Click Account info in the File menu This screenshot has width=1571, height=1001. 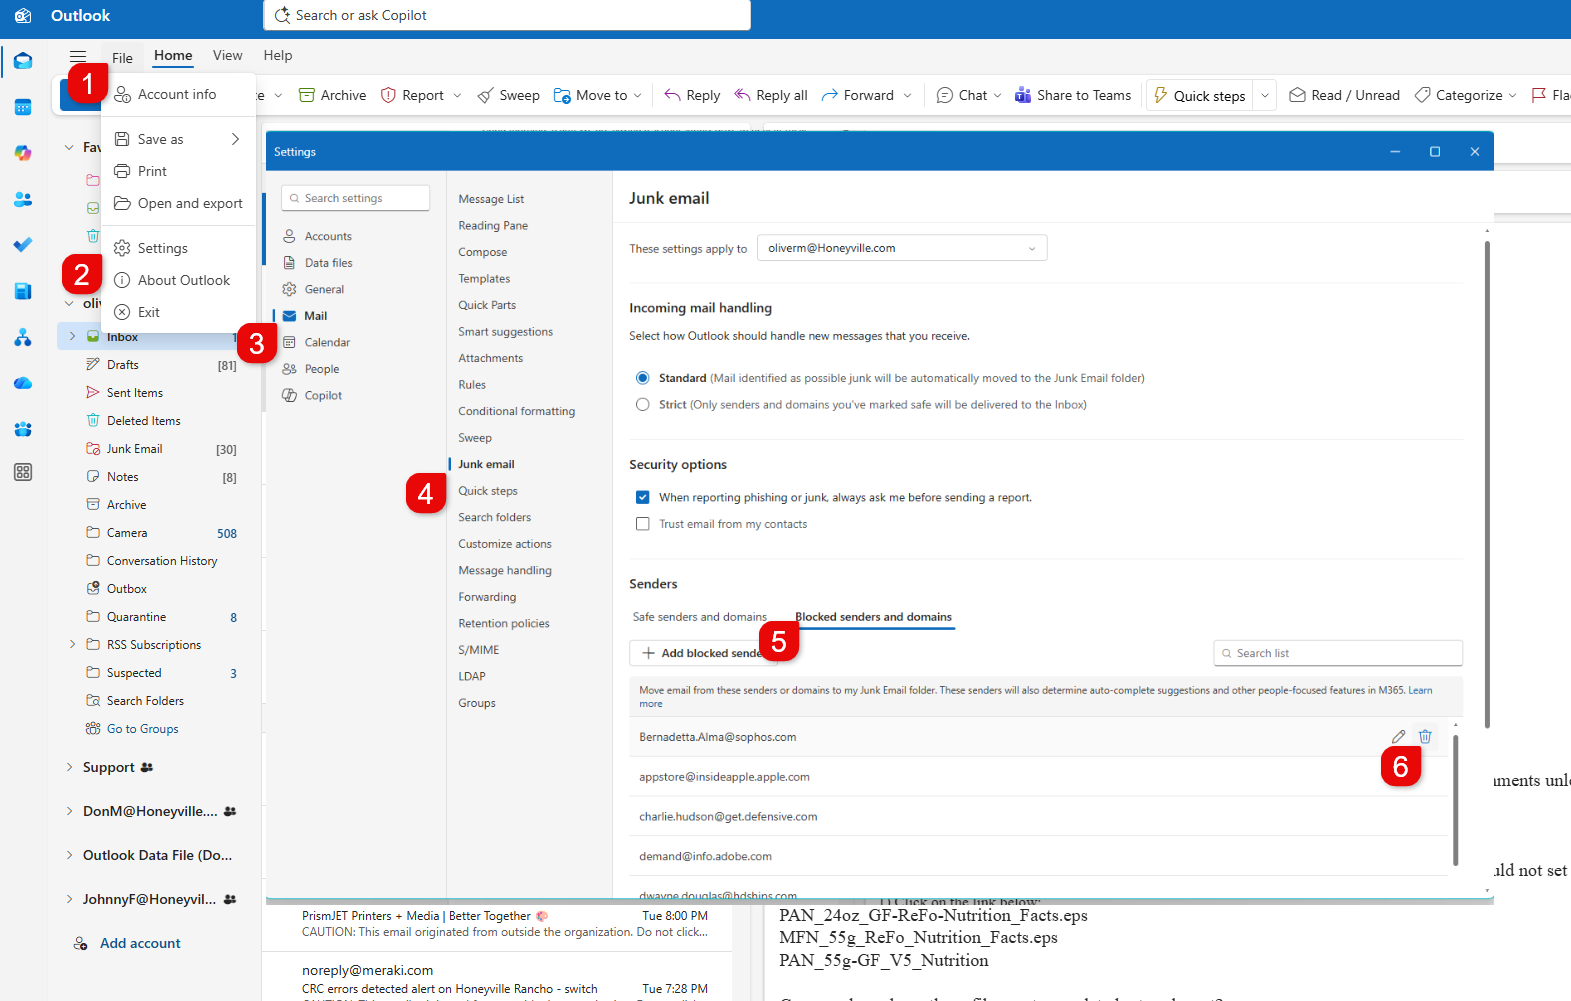tap(179, 94)
